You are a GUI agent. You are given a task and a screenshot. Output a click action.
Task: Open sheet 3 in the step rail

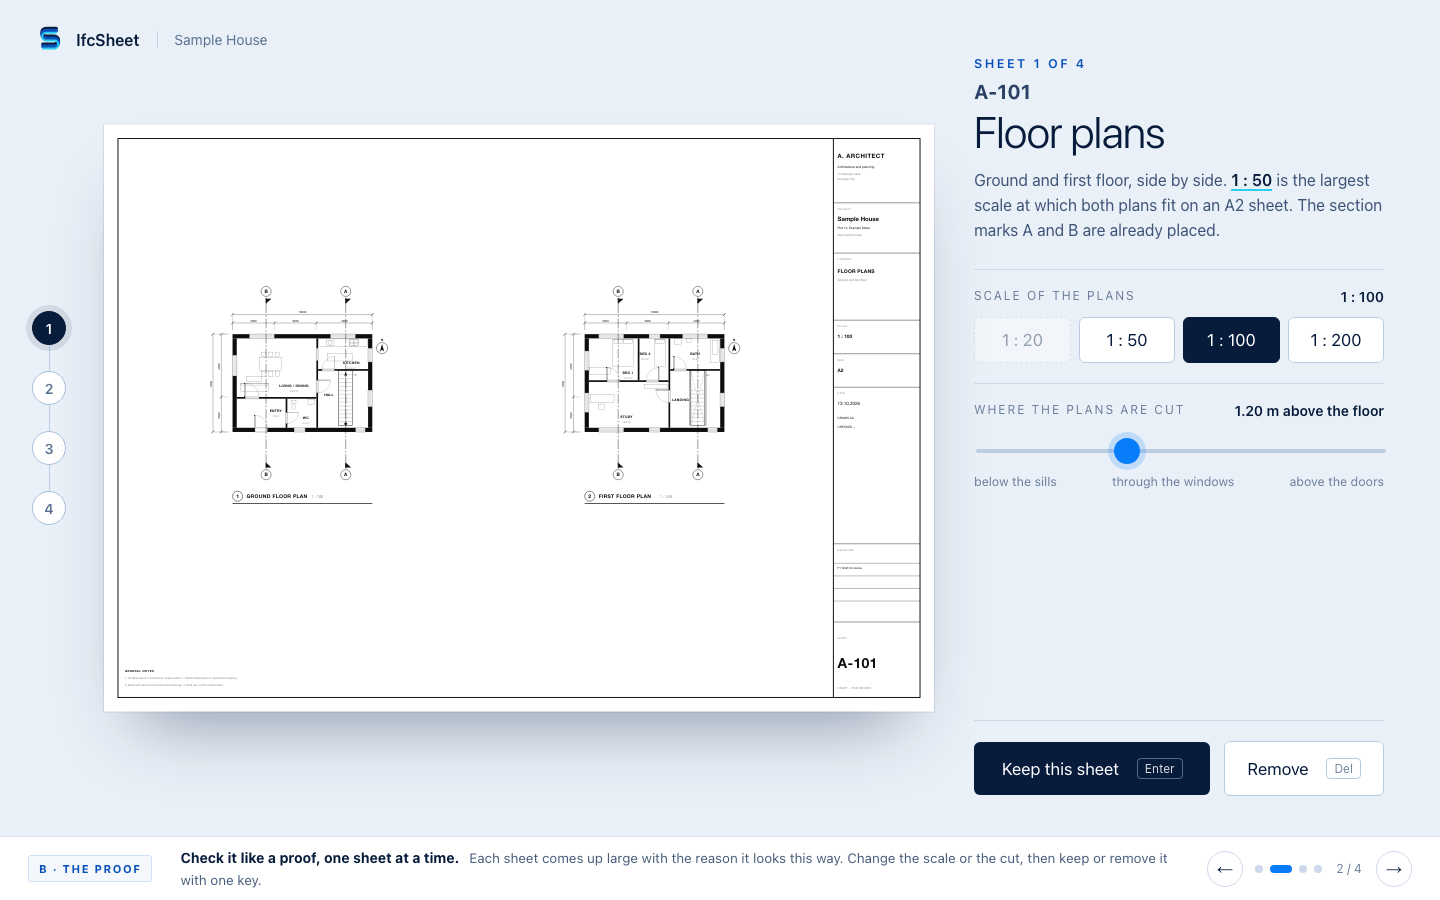49,449
